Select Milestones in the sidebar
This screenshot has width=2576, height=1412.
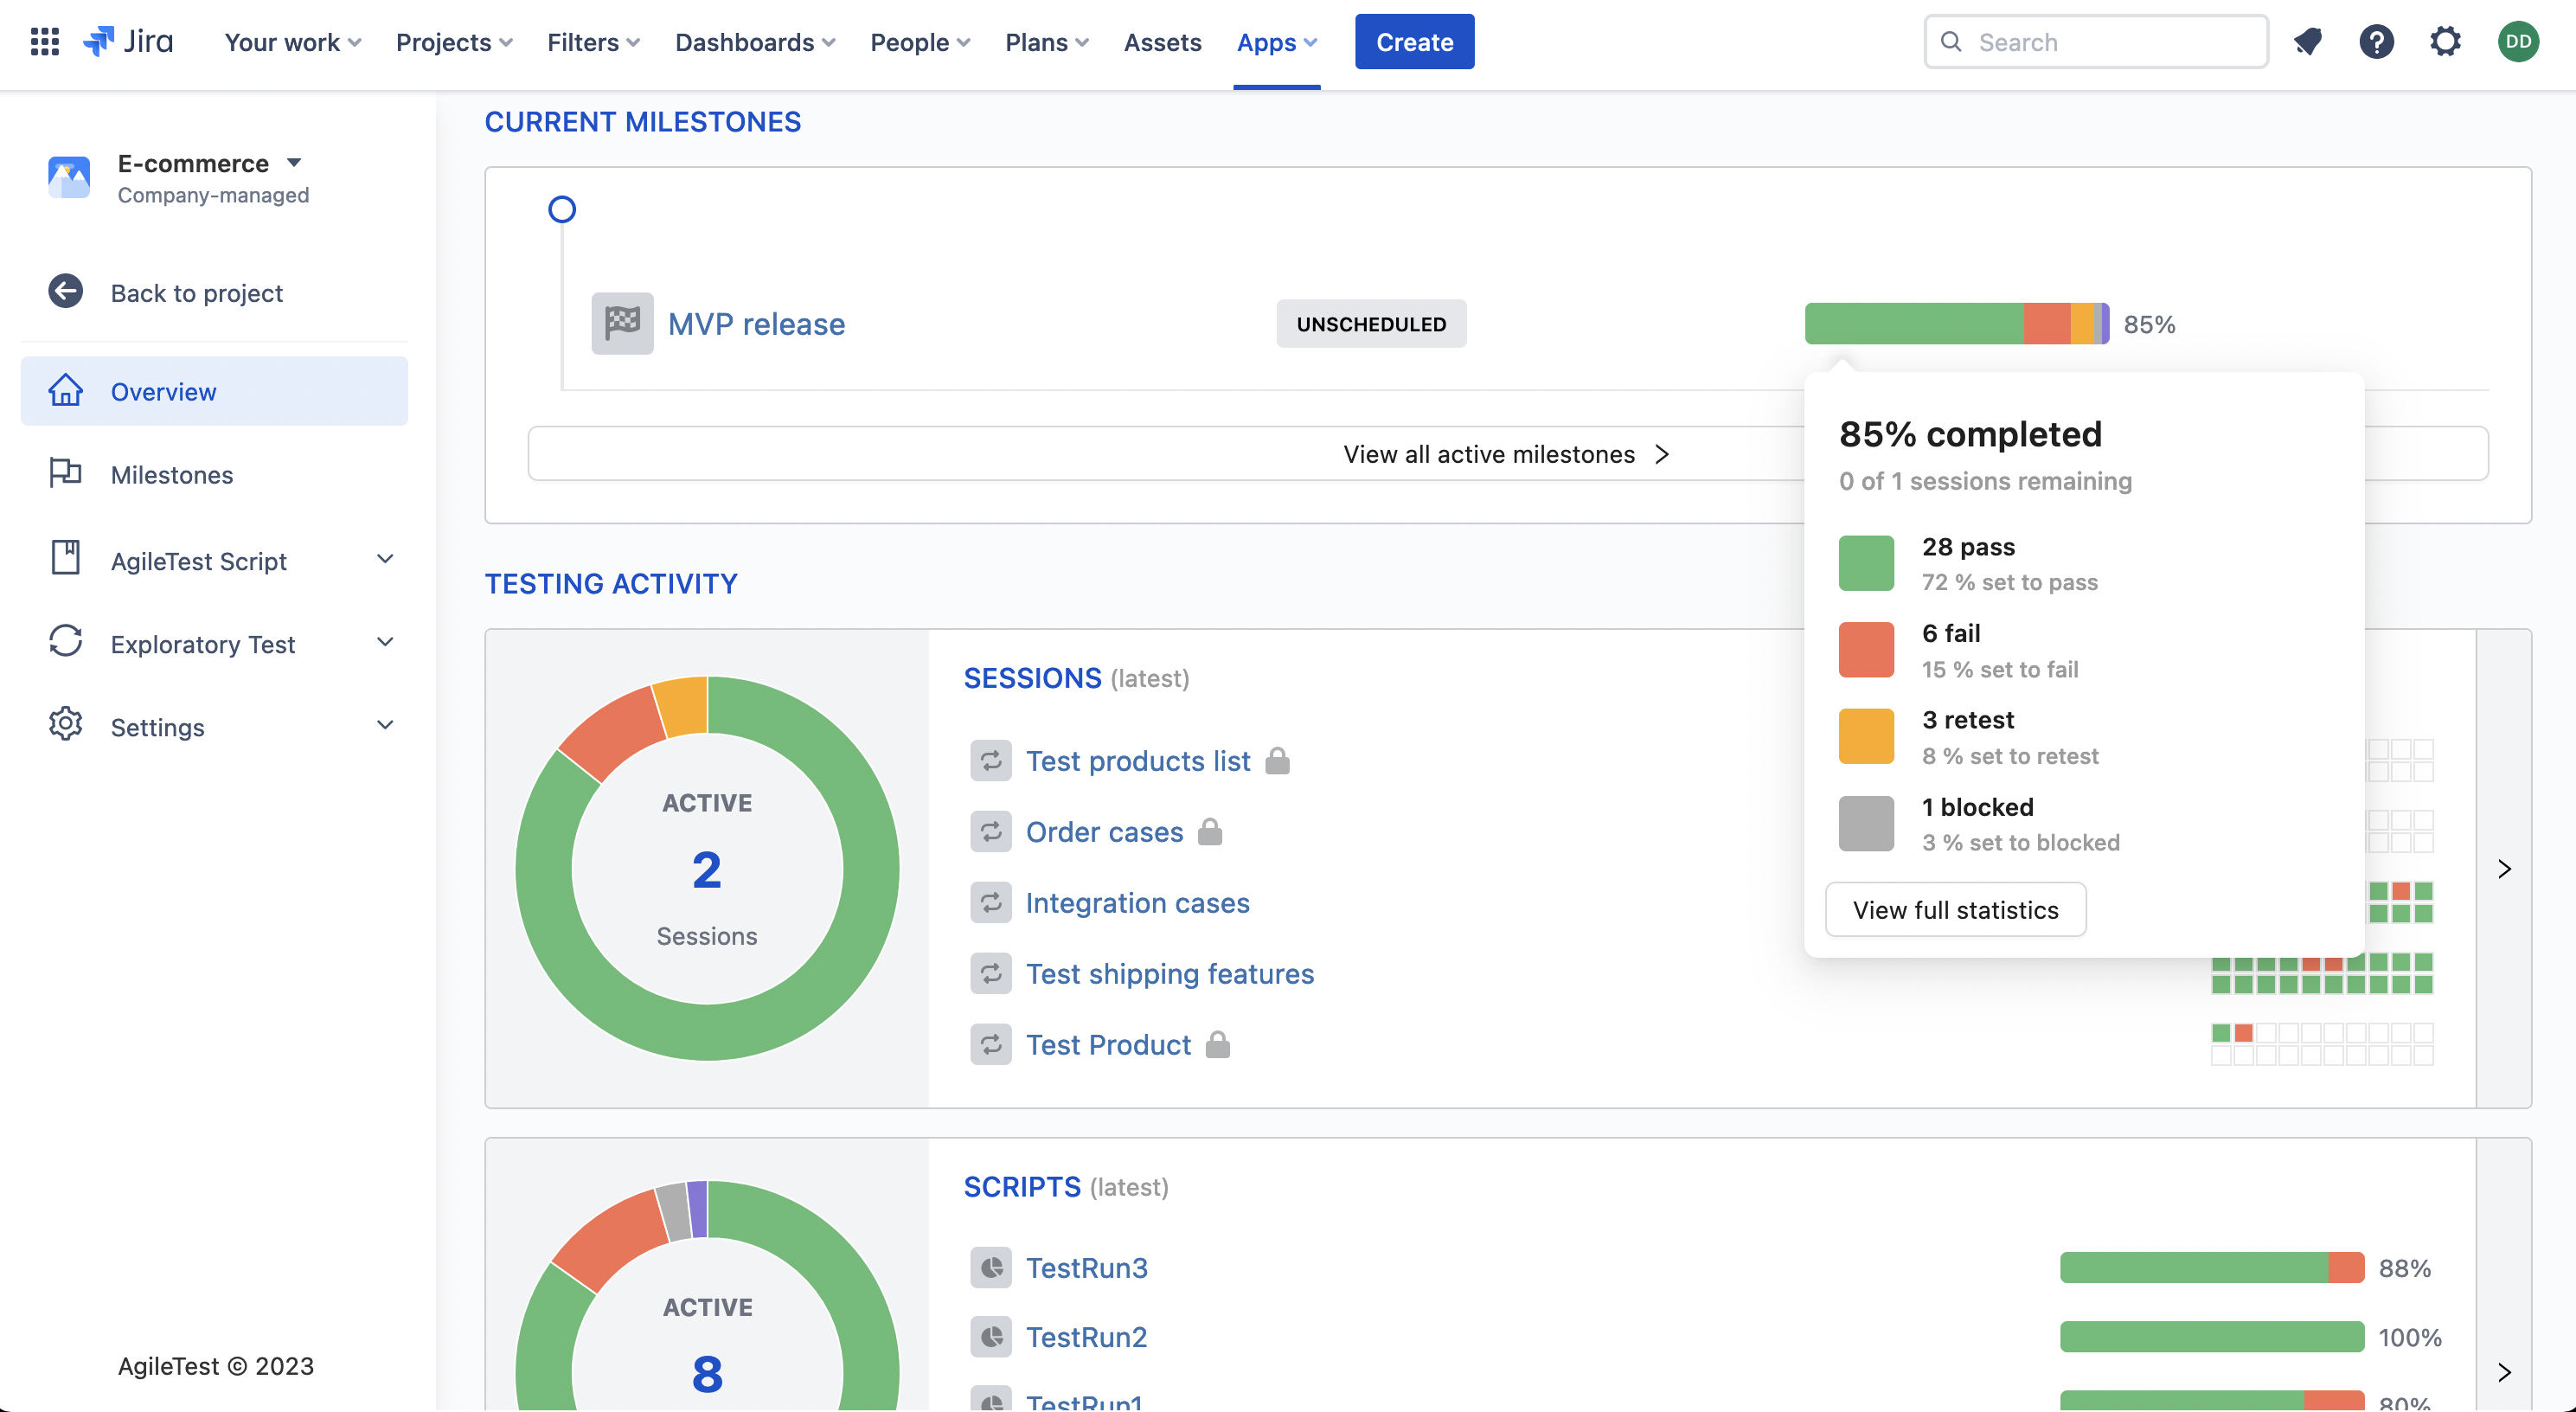point(214,474)
